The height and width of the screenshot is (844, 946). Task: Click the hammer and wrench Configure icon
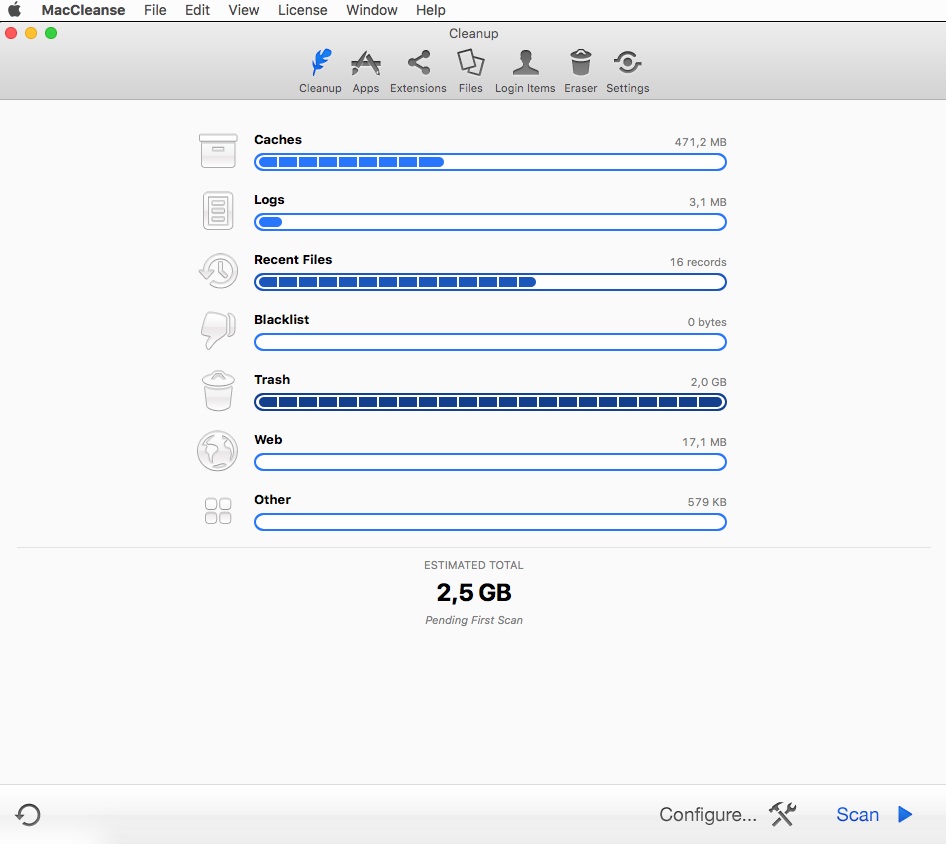(783, 814)
